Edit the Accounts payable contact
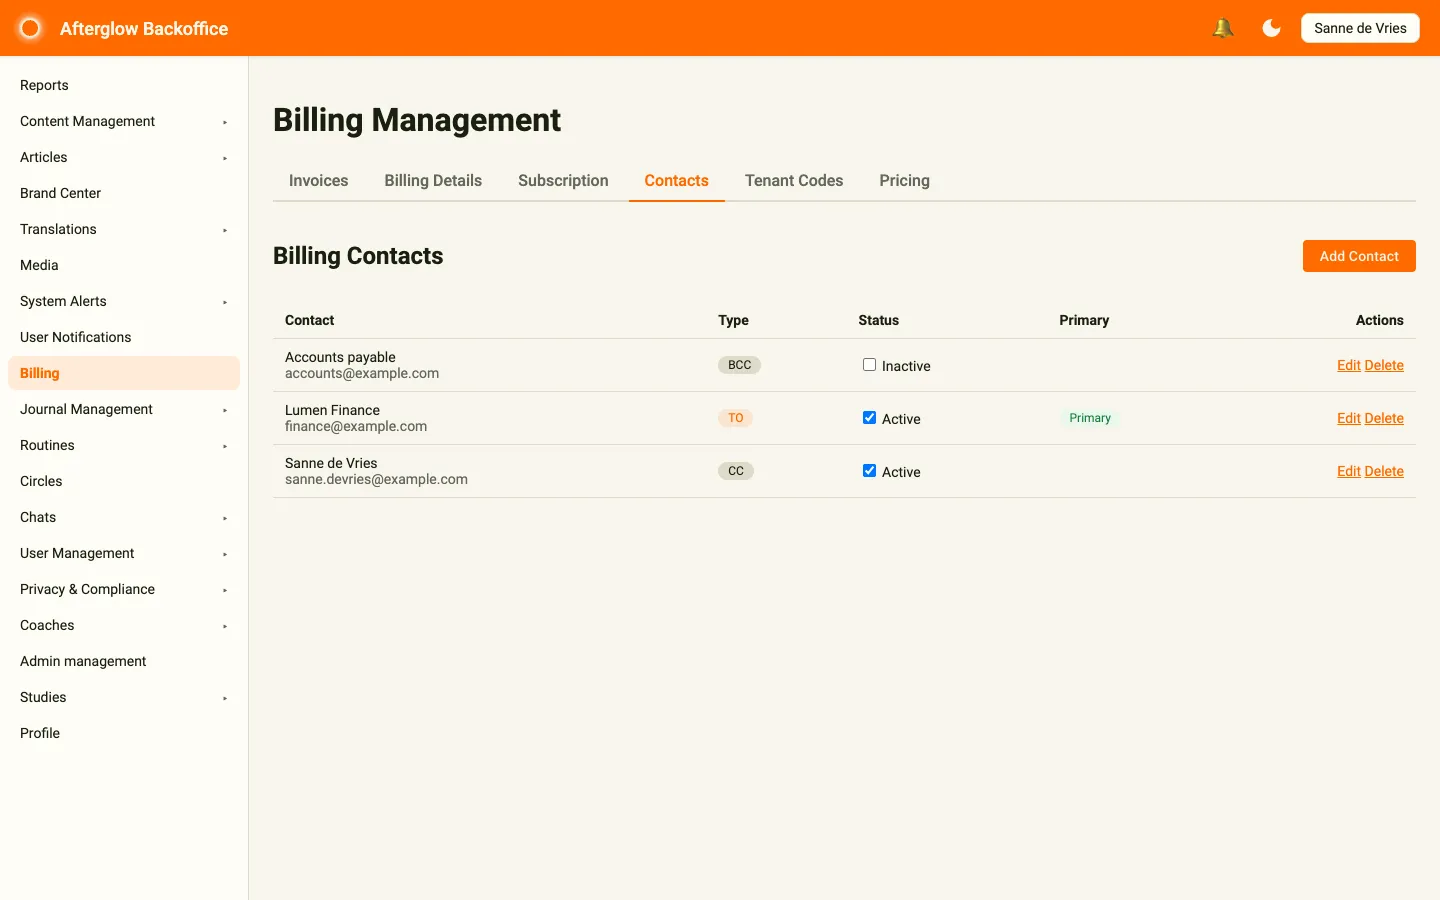 tap(1348, 365)
